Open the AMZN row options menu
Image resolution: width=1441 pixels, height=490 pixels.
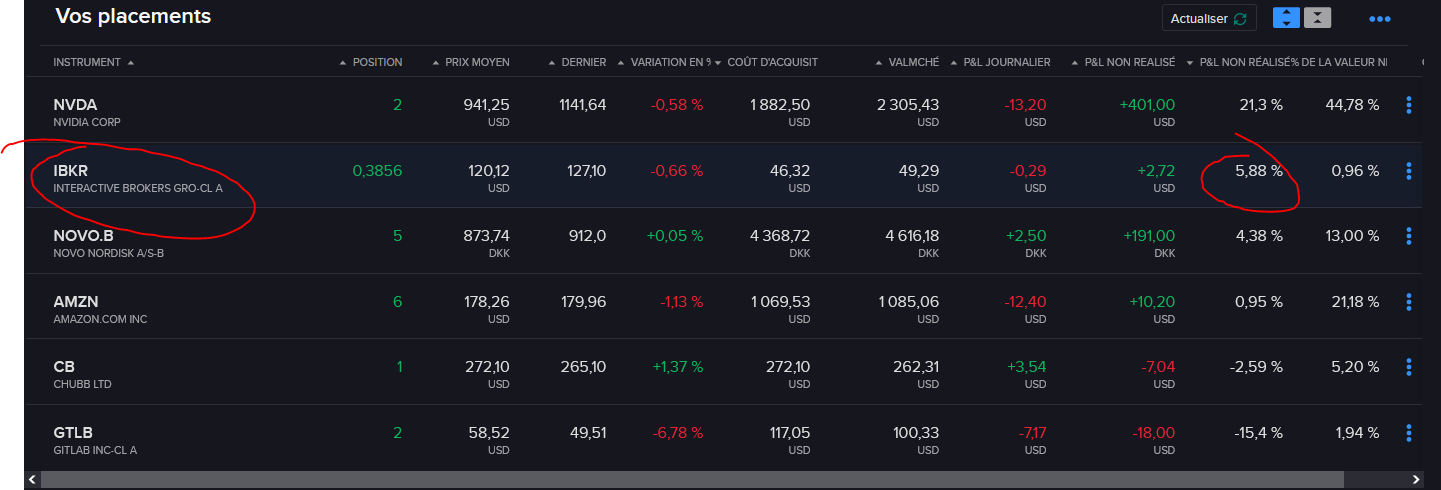[1409, 302]
